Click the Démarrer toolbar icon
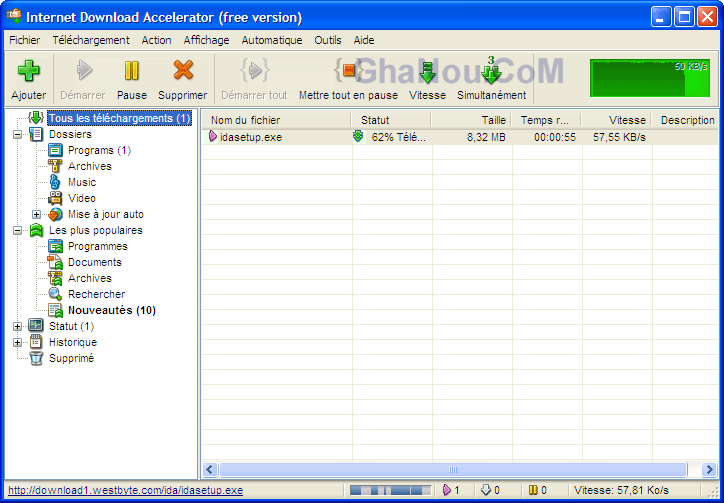The width and height of the screenshot is (724, 503). pyautogui.click(x=84, y=71)
